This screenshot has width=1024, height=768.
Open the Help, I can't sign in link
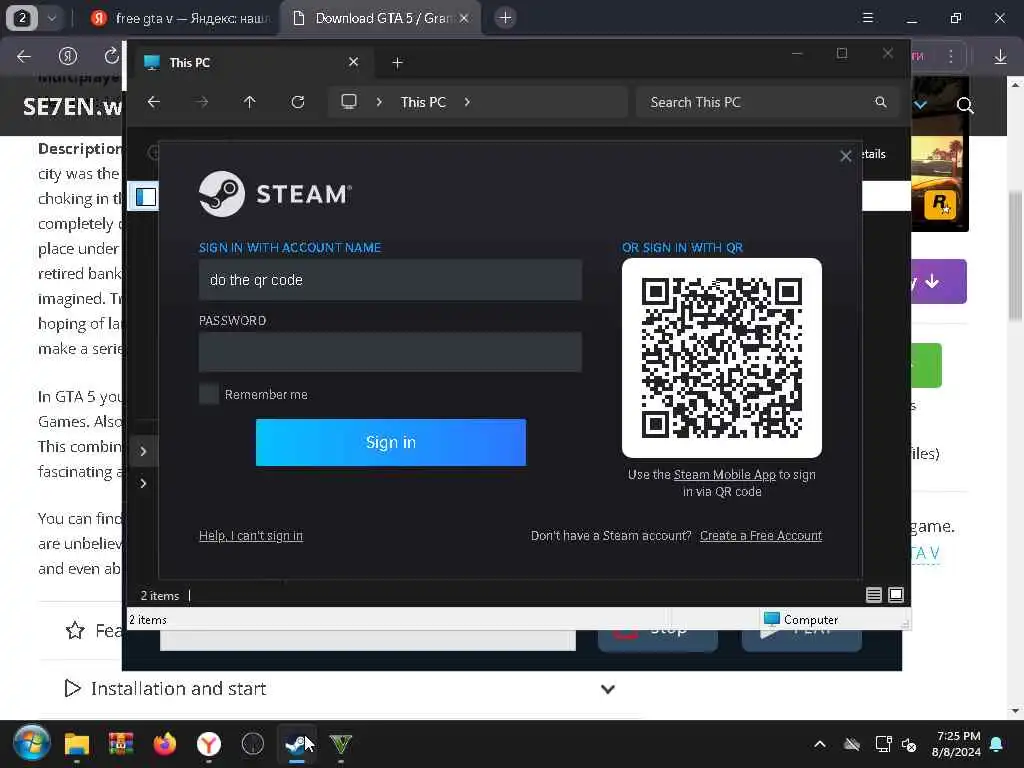tap(251, 536)
